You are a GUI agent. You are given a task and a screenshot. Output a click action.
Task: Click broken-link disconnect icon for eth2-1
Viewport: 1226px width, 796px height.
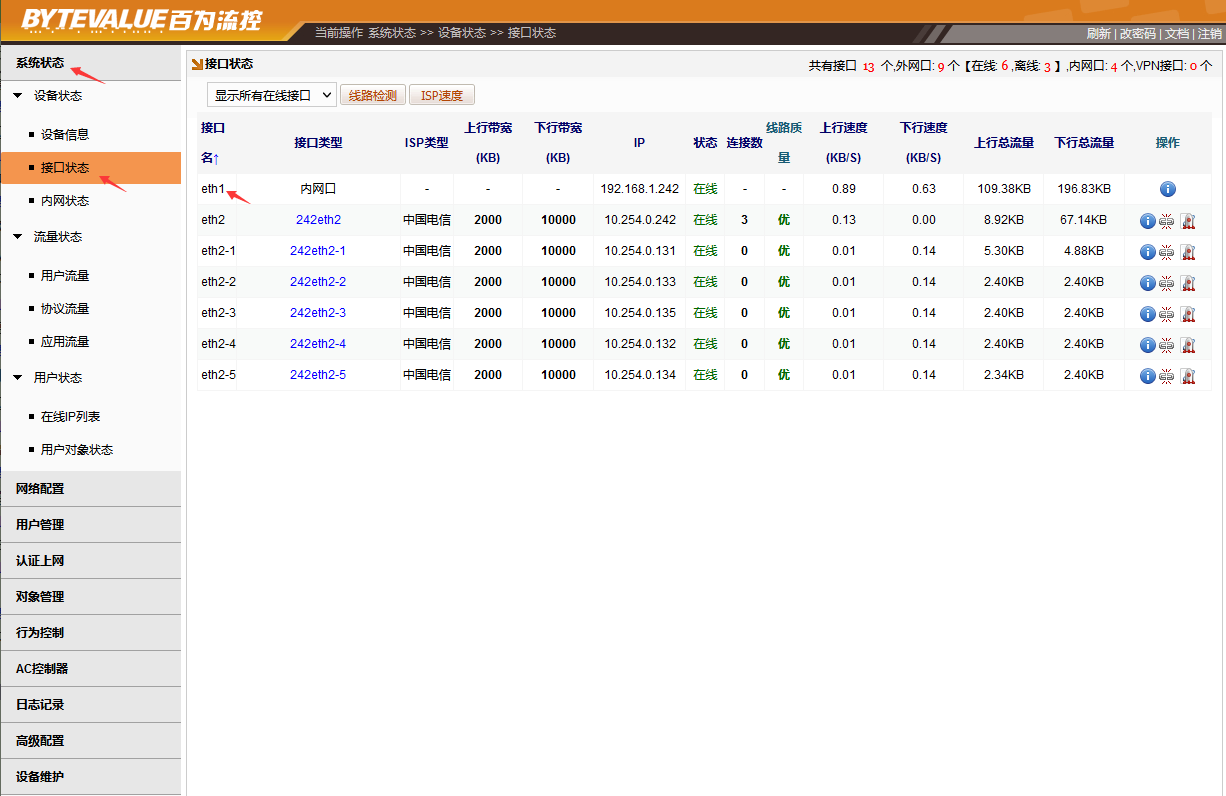point(1166,252)
